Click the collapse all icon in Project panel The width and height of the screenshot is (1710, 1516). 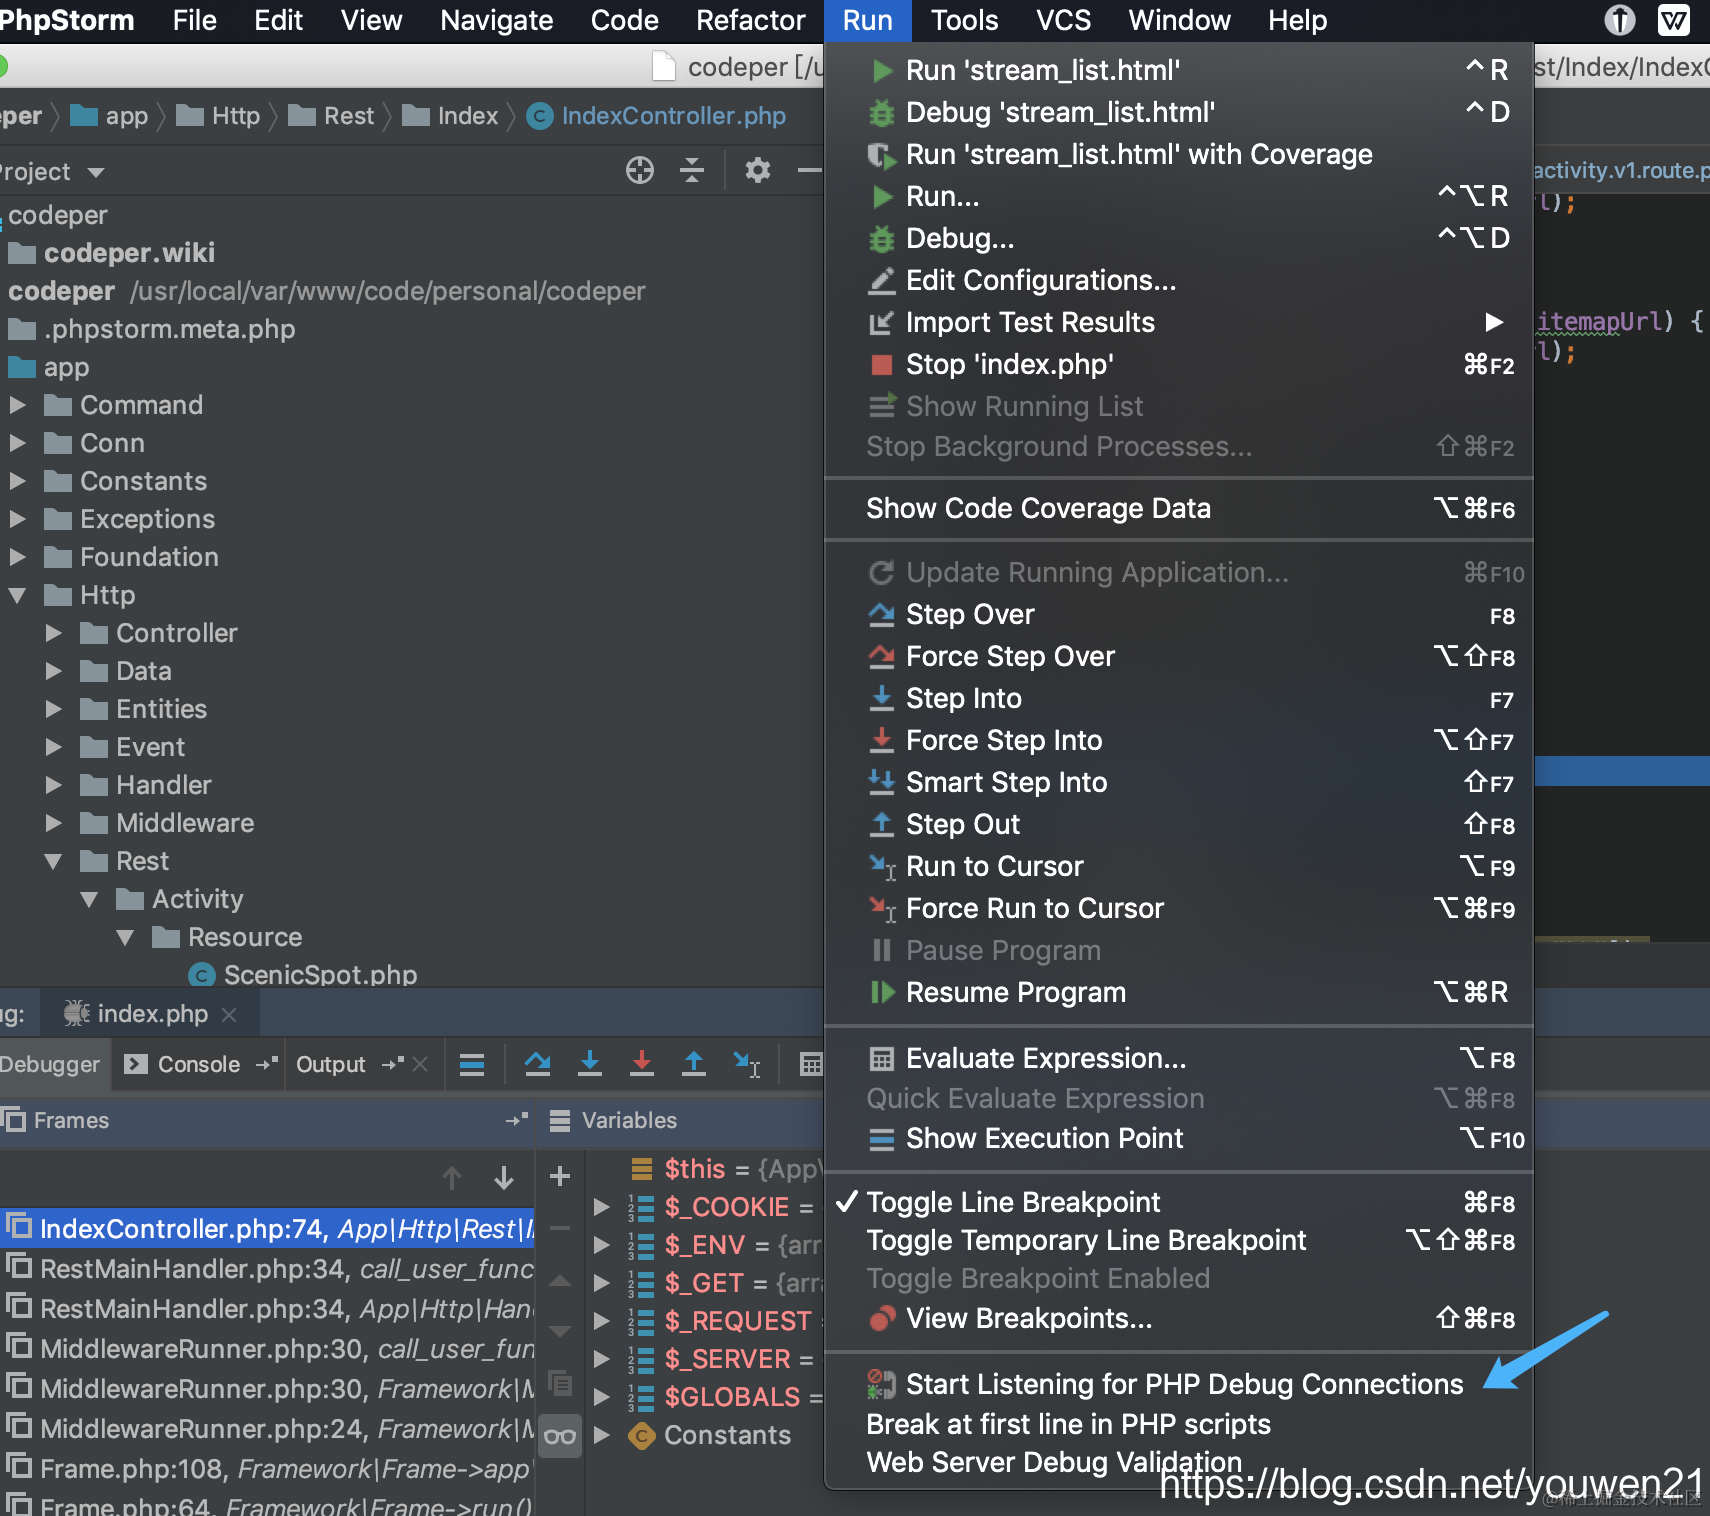(692, 171)
